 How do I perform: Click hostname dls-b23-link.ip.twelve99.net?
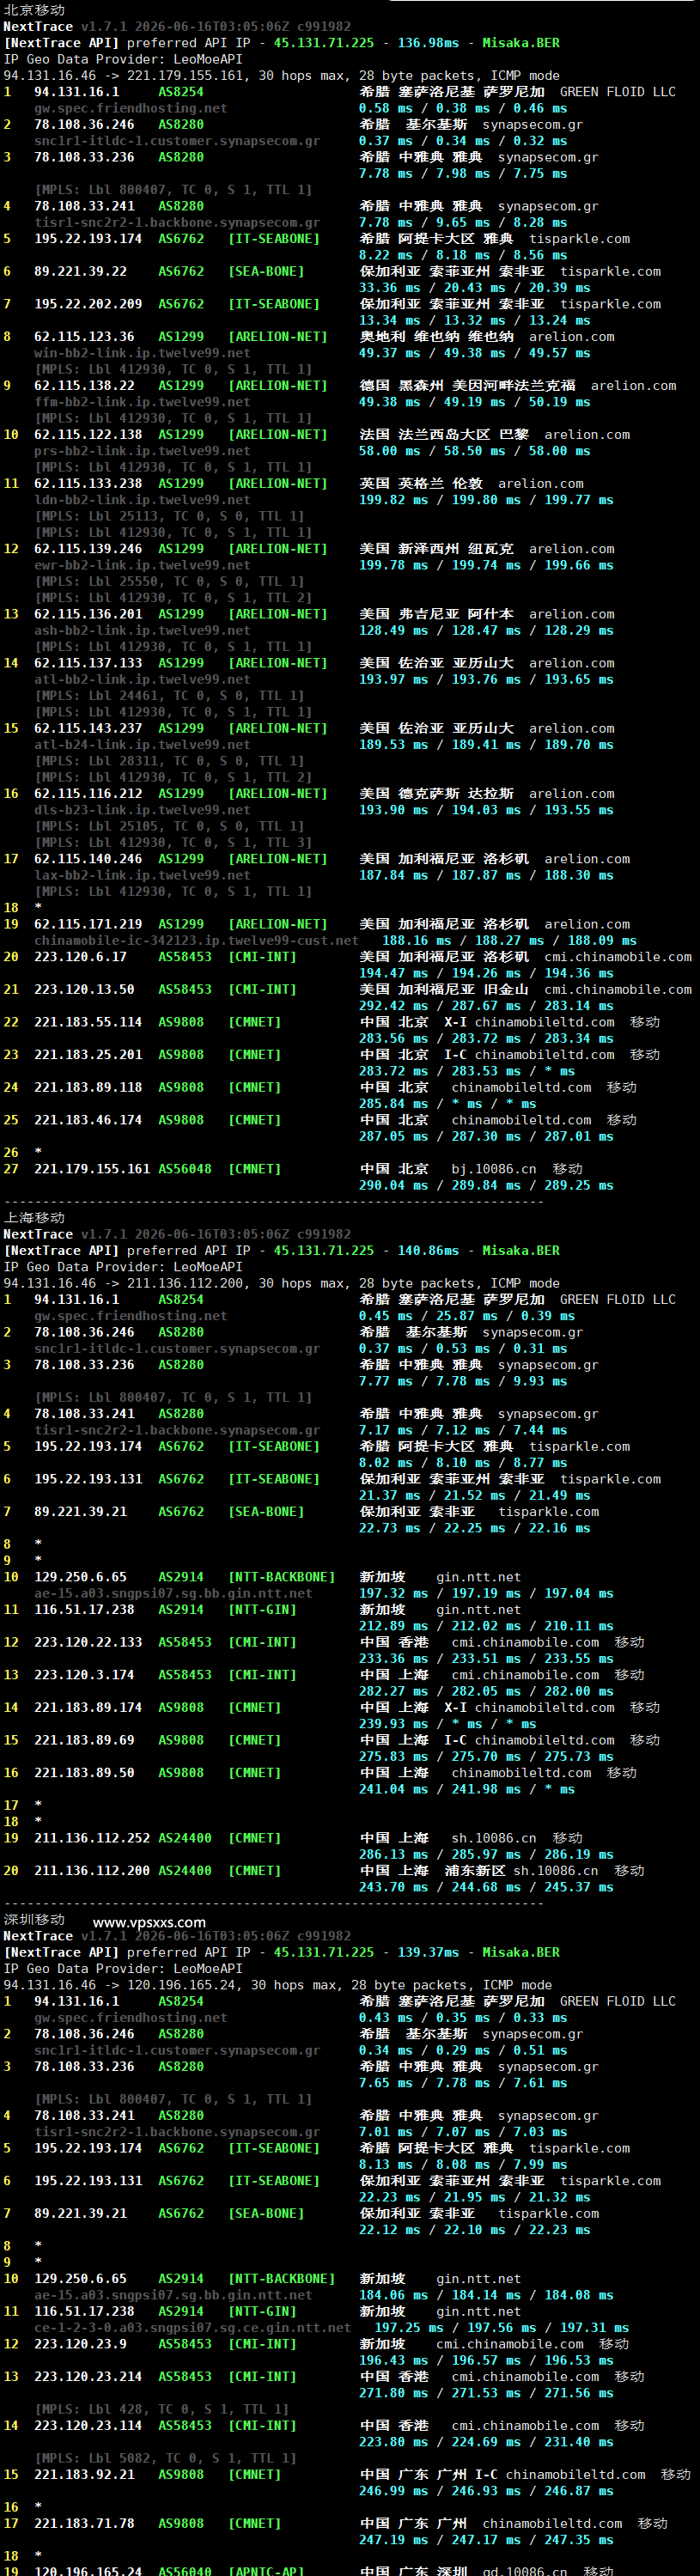pyautogui.click(x=142, y=810)
